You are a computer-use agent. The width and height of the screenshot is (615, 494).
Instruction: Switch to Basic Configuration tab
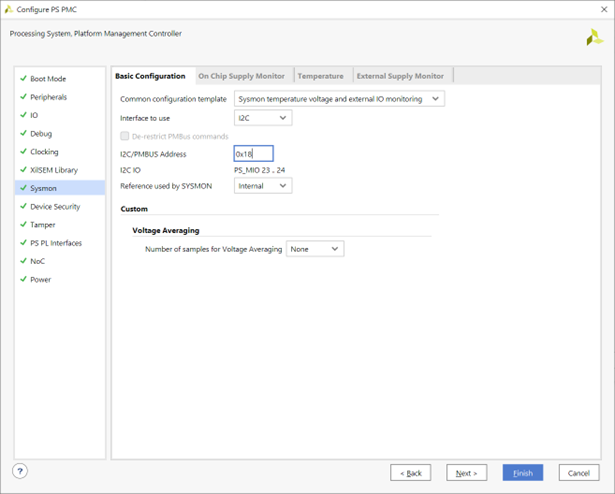pos(150,76)
